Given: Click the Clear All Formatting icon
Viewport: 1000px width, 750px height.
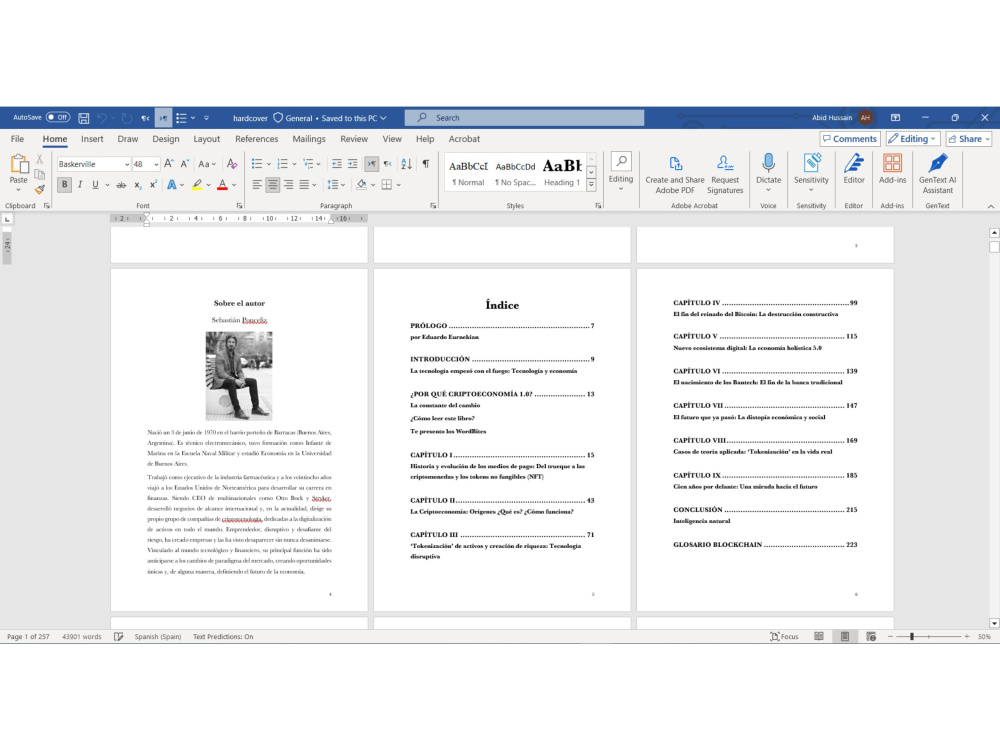Looking at the screenshot, I should tap(232, 164).
